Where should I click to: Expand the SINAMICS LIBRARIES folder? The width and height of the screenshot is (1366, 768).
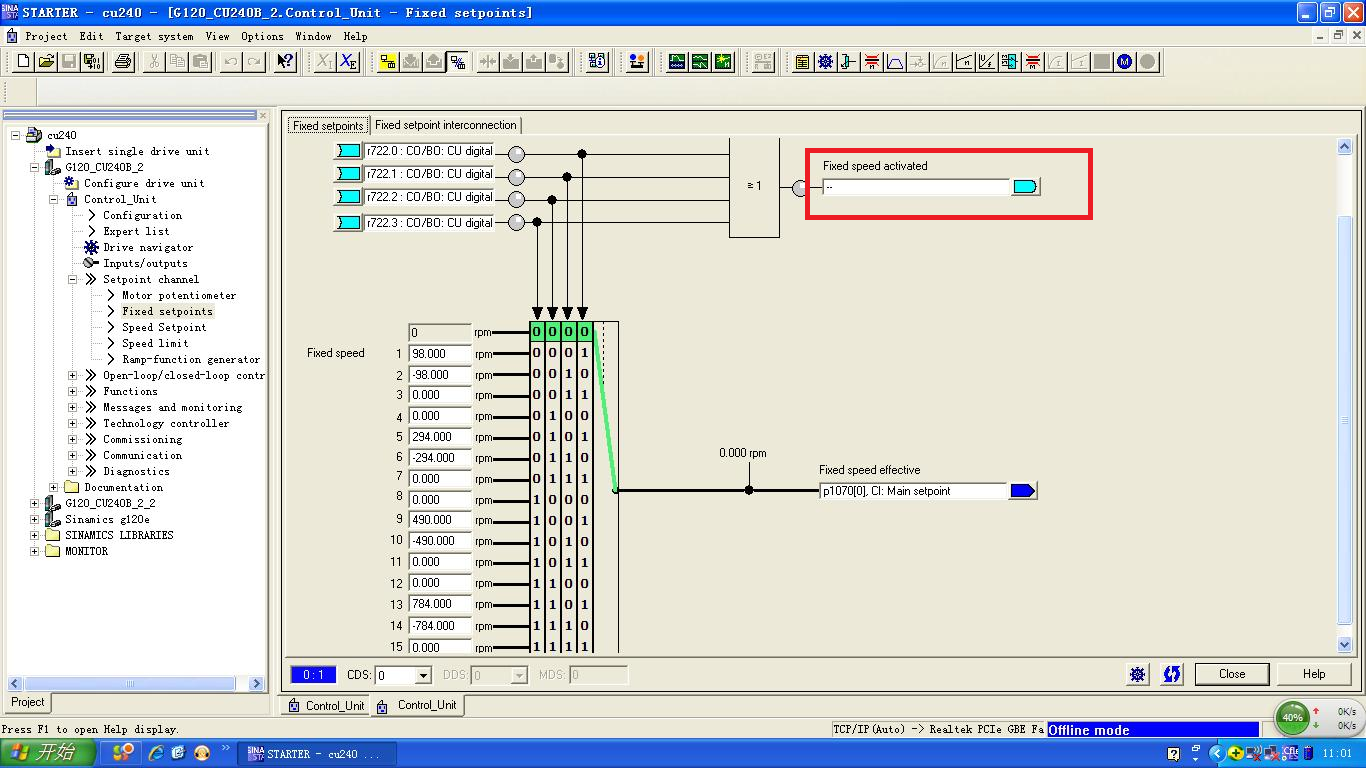(35, 535)
